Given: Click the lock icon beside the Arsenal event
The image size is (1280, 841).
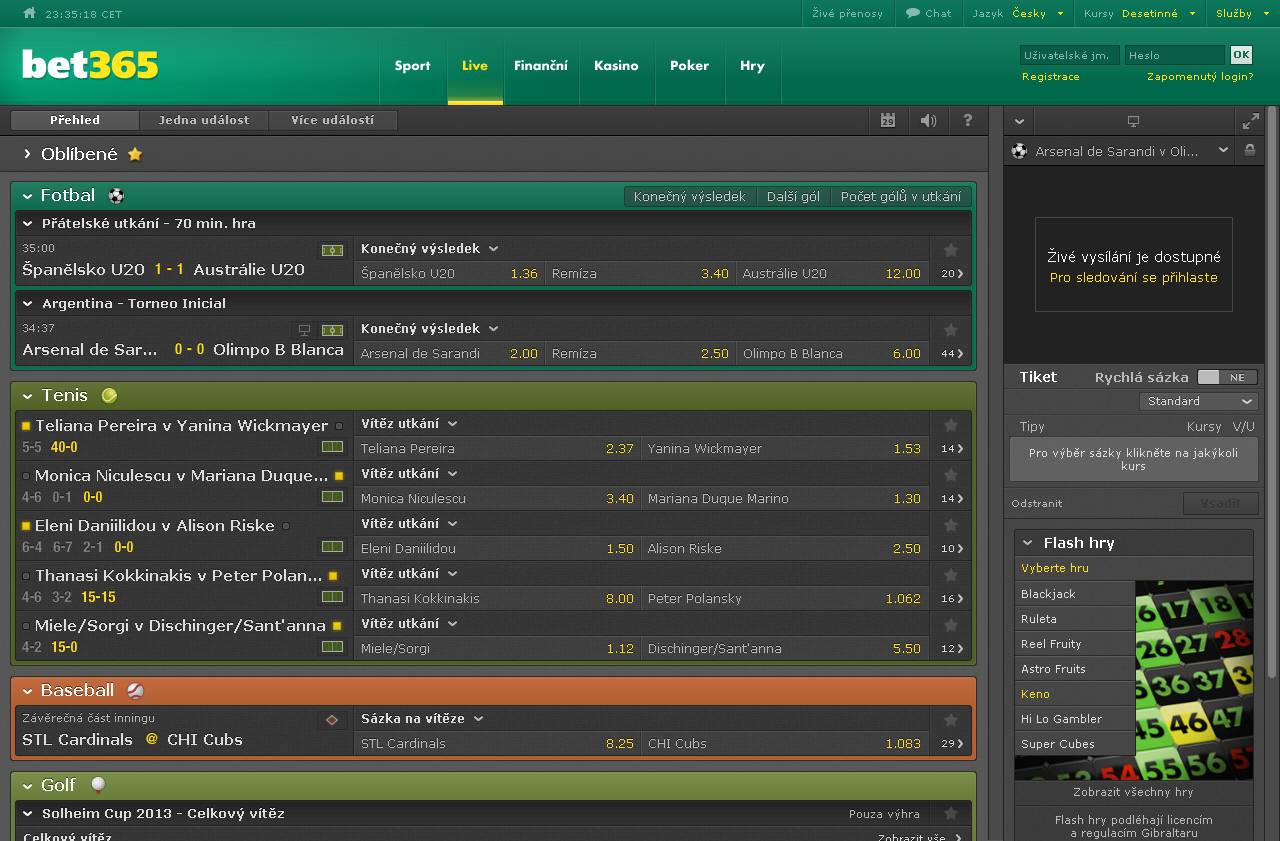Looking at the screenshot, I should click(x=1249, y=150).
